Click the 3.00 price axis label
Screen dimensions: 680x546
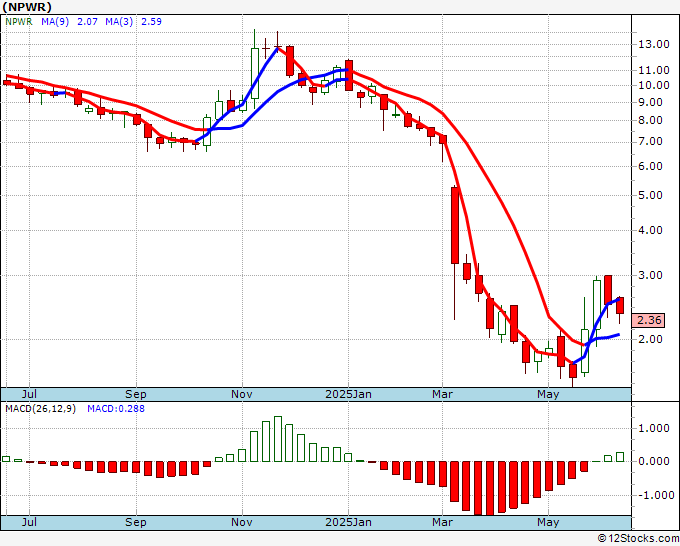[x=650, y=275]
